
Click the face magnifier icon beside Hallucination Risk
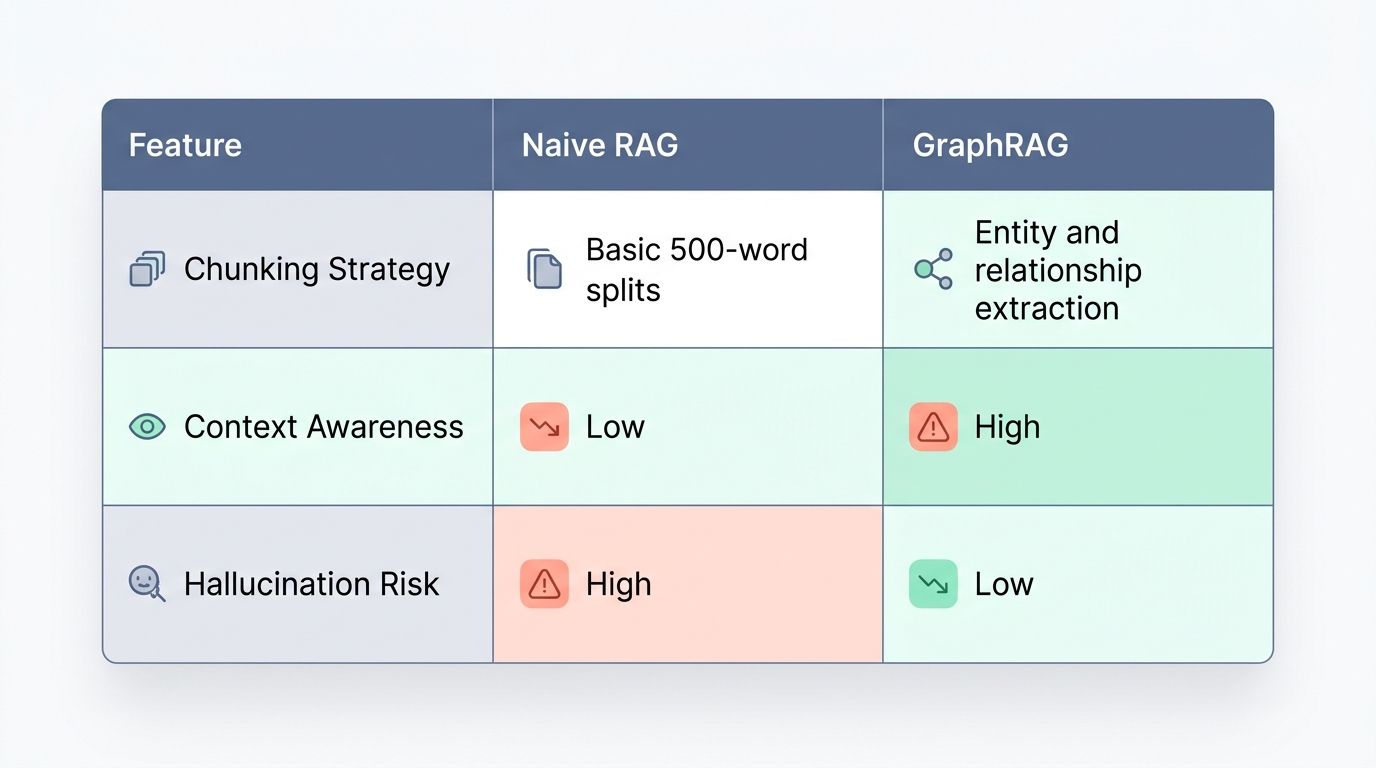[147, 584]
